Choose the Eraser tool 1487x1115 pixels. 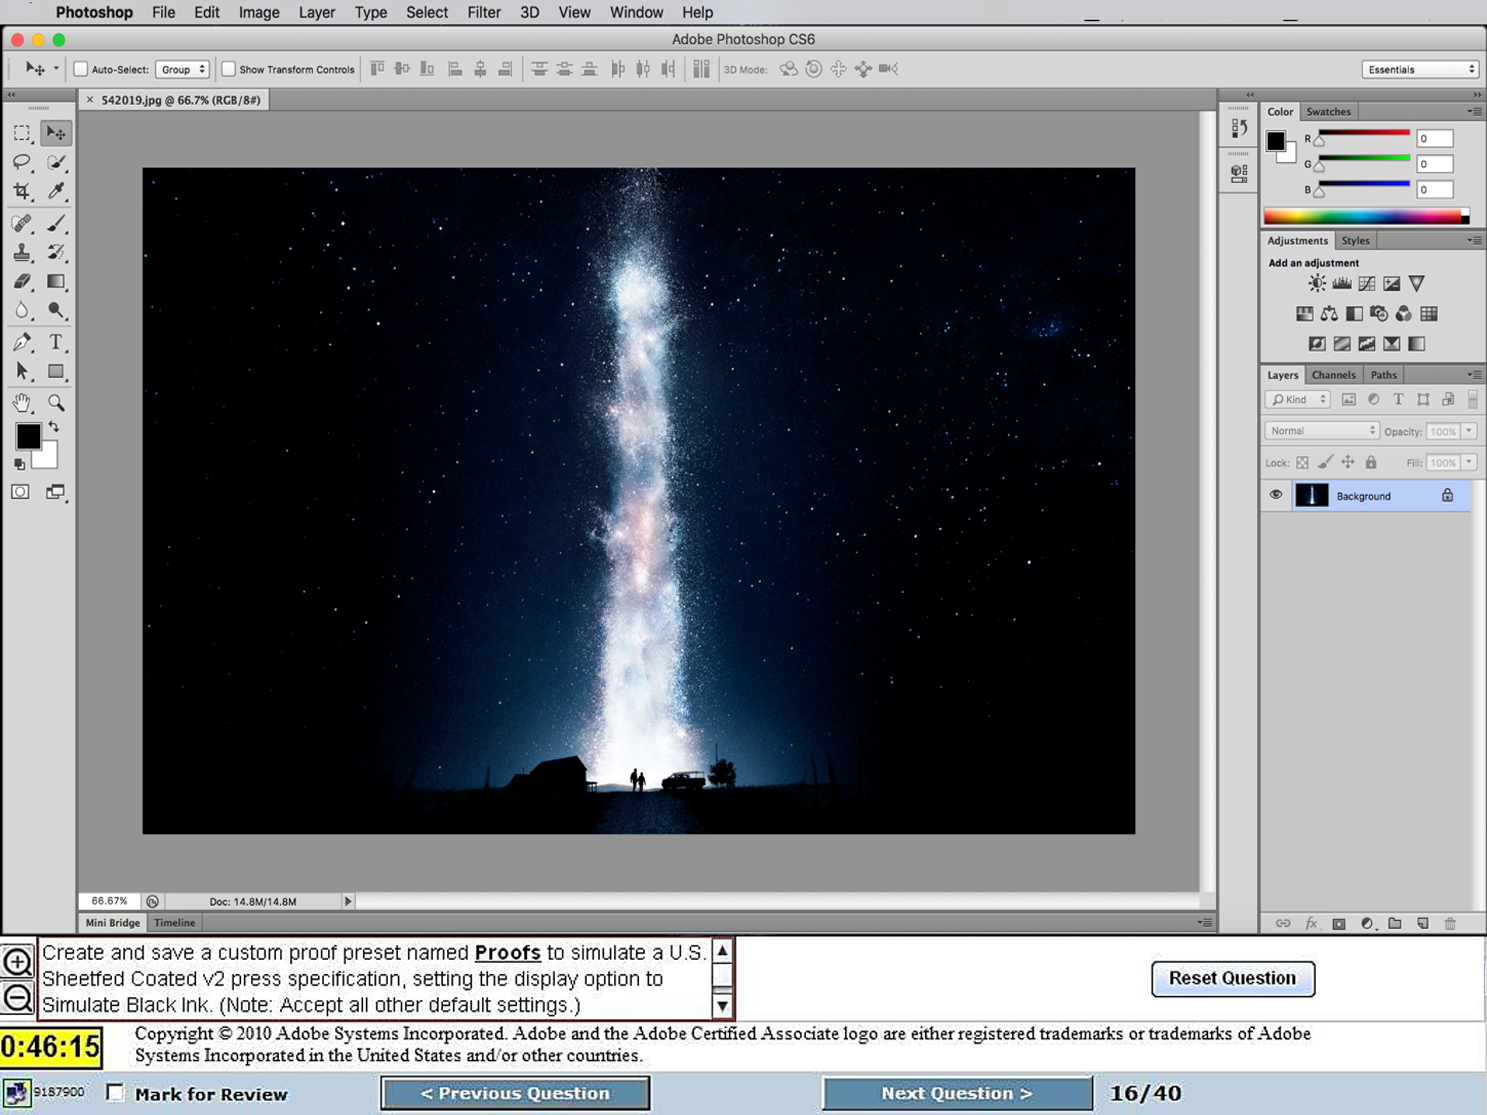click(22, 282)
